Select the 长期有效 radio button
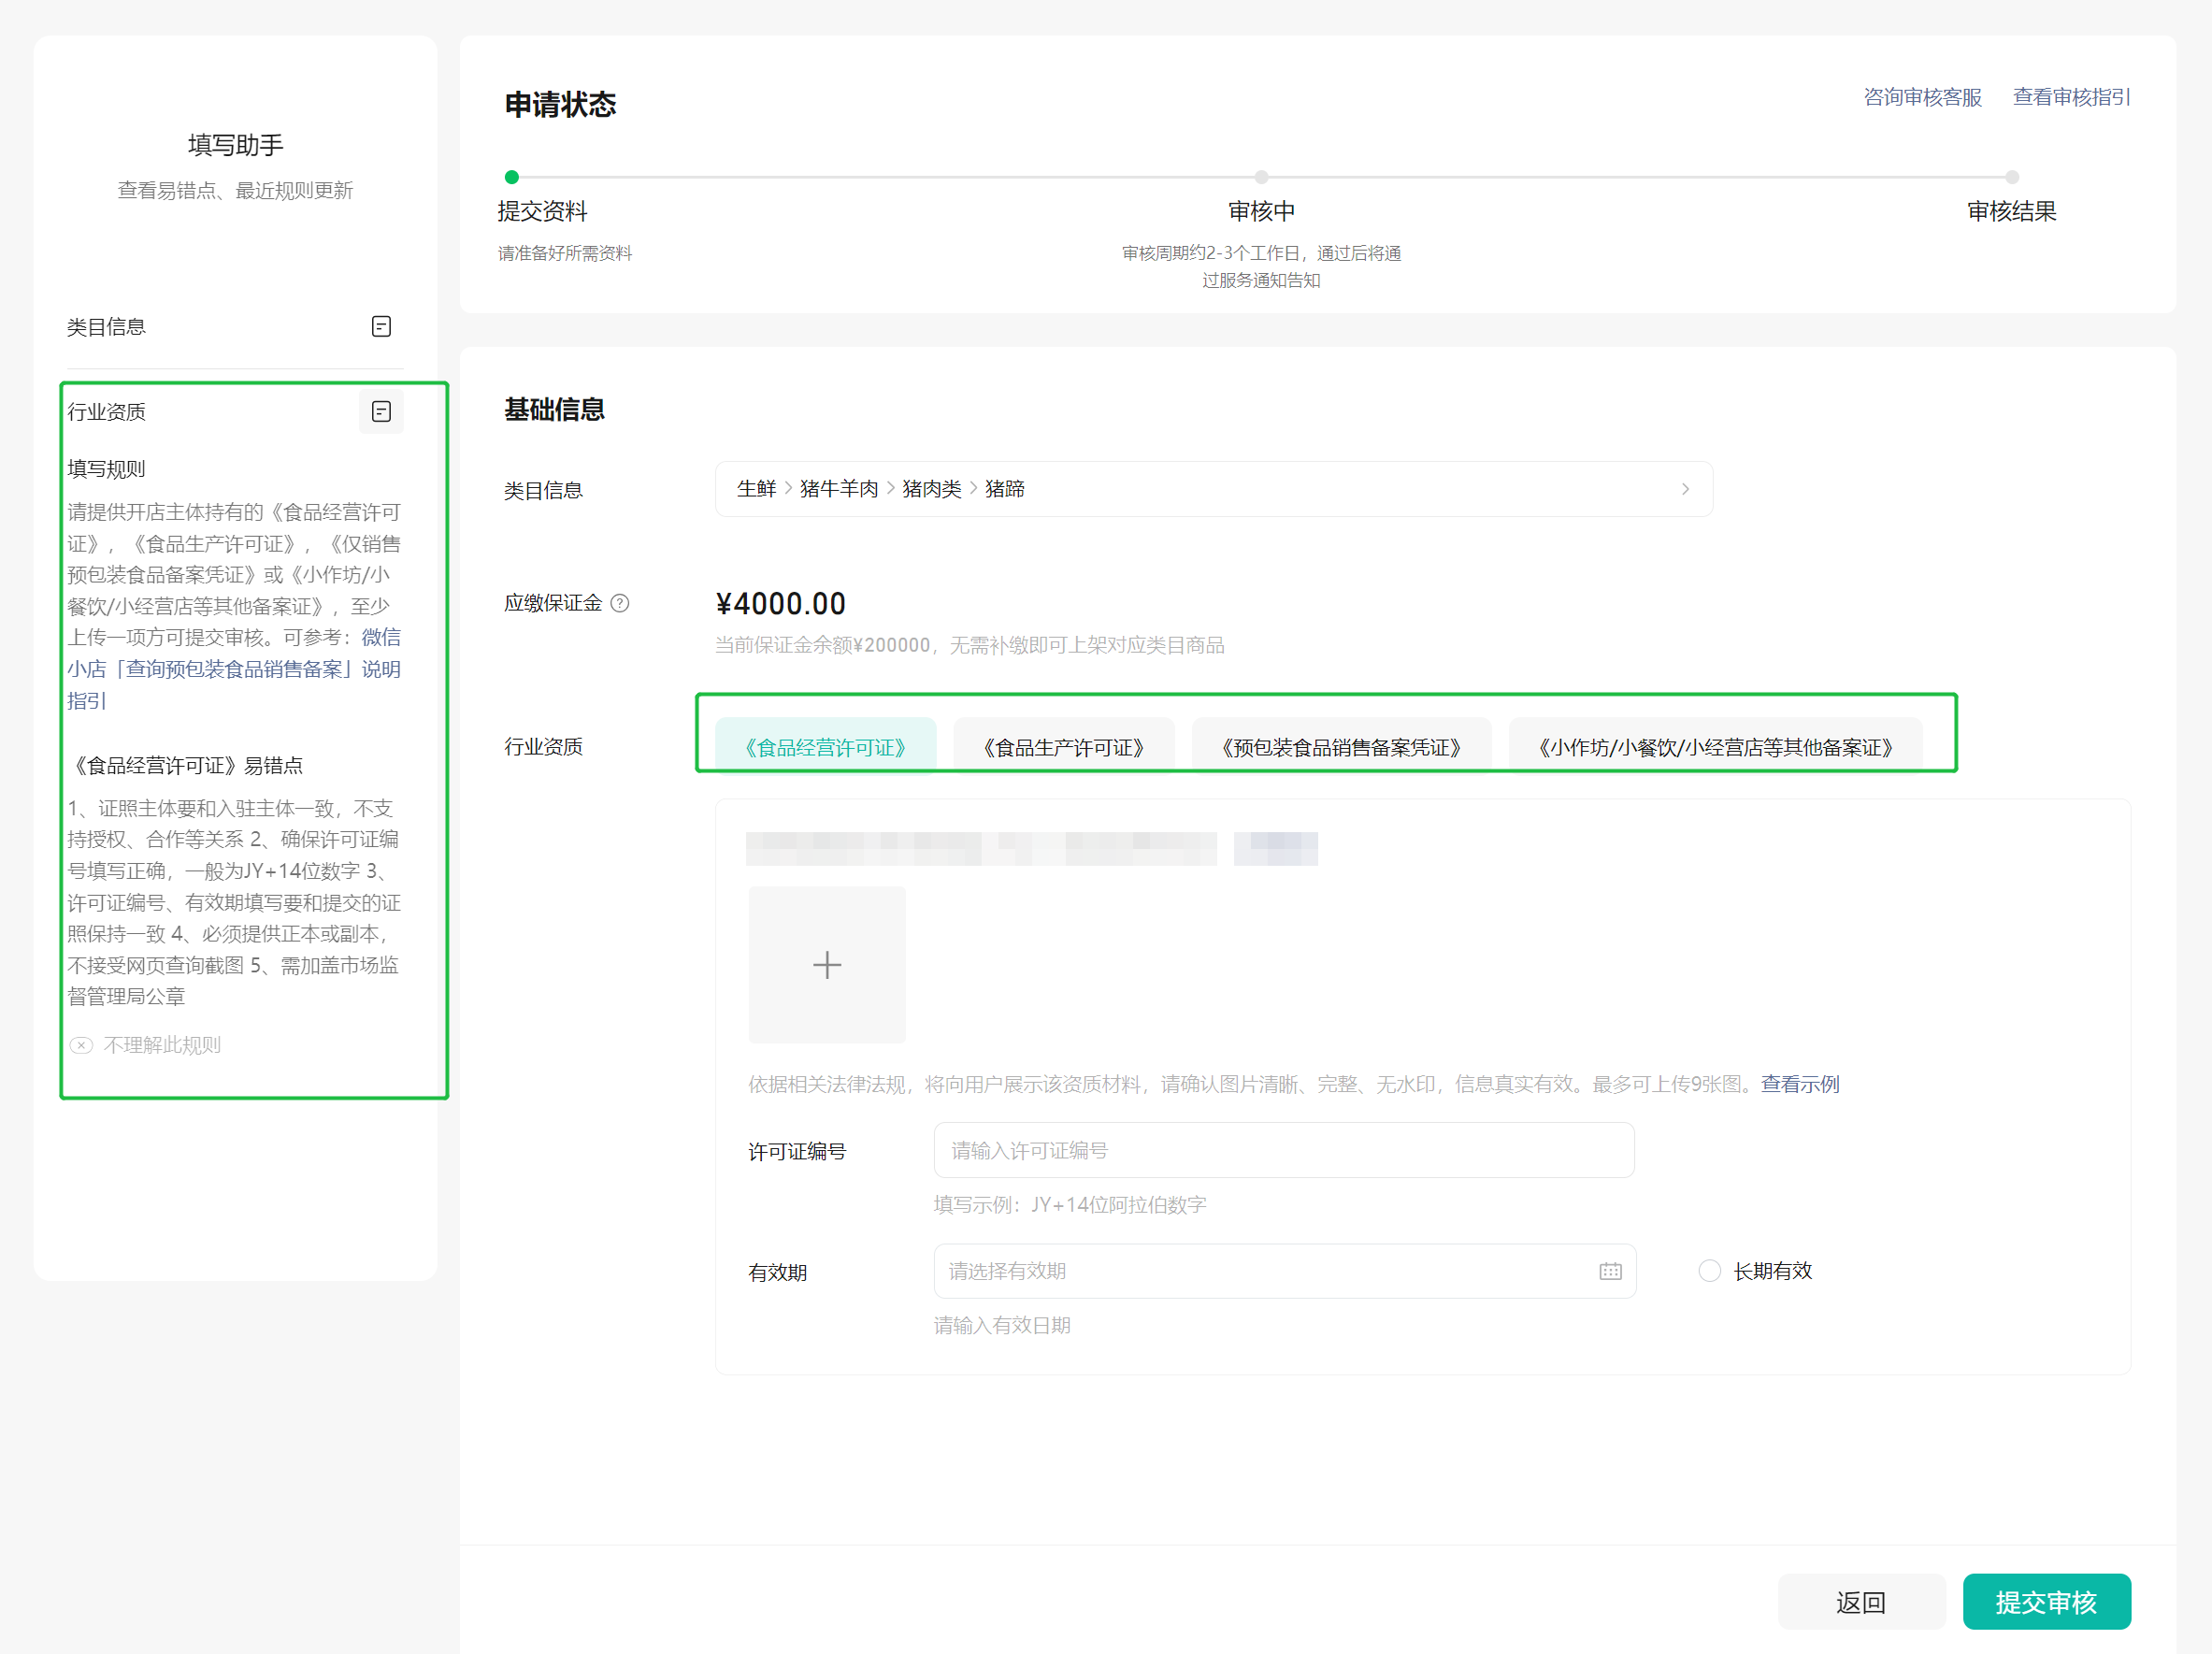Viewport: 2212px width, 1654px height. pyautogui.click(x=1709, y=1271)
